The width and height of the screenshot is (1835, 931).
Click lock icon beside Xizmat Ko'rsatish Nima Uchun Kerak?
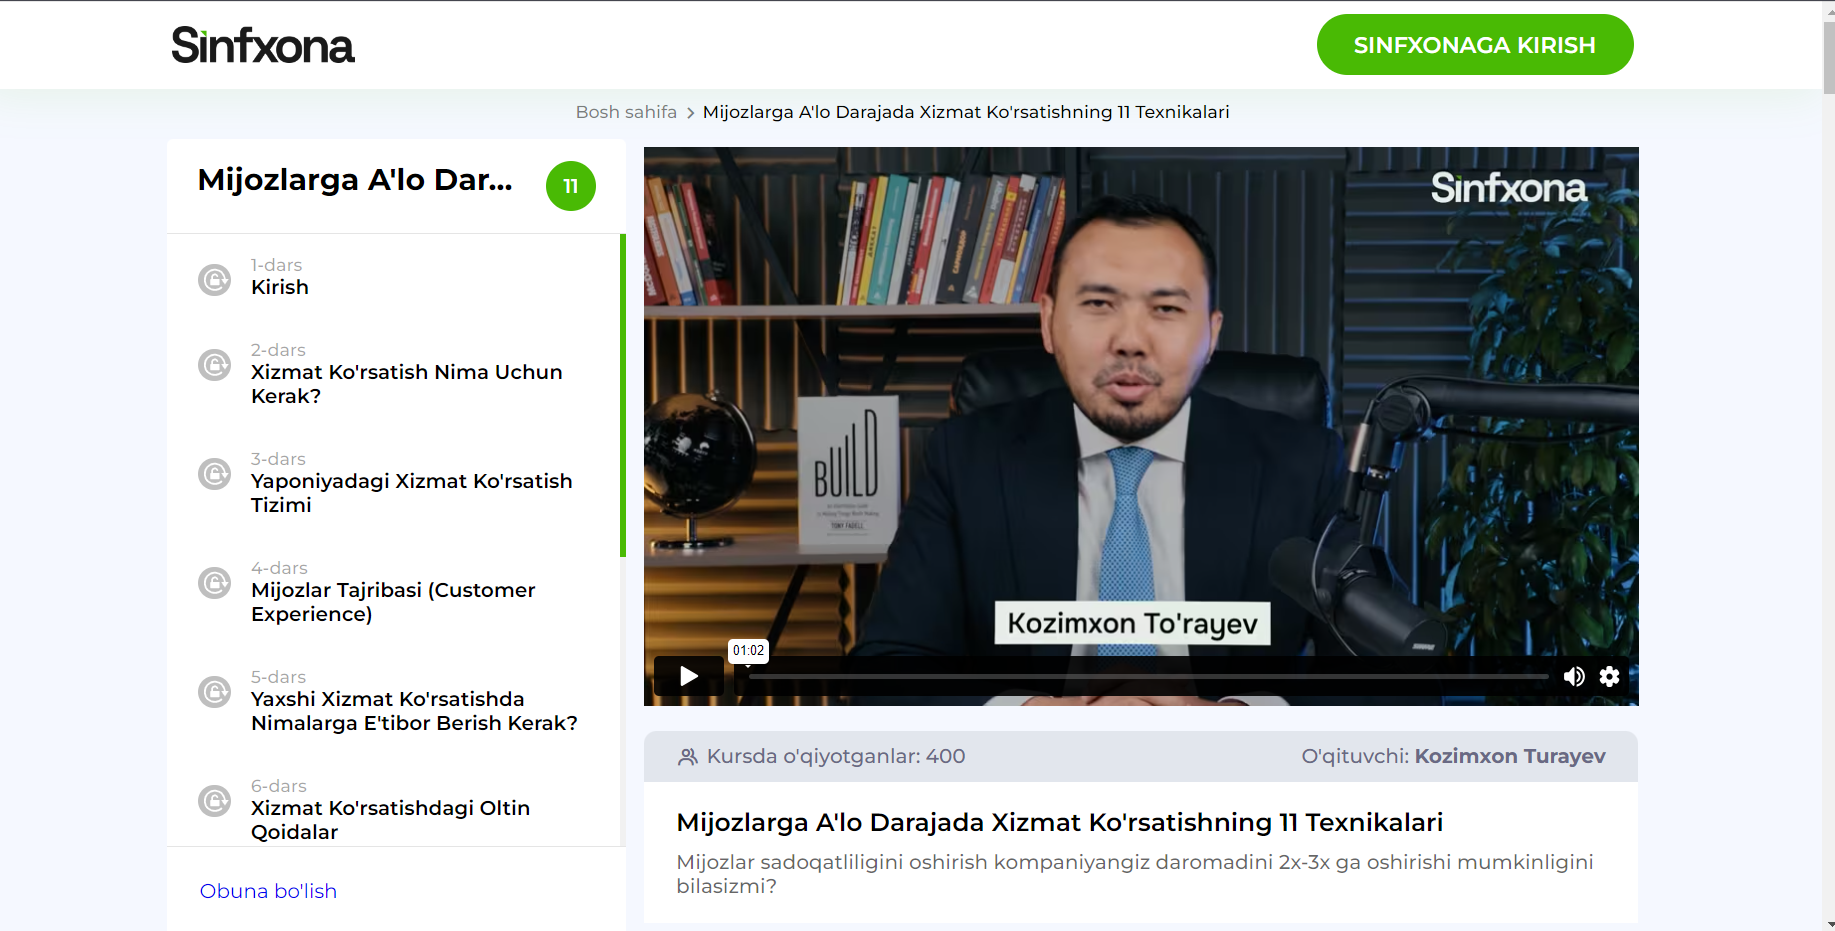point(214,365)
